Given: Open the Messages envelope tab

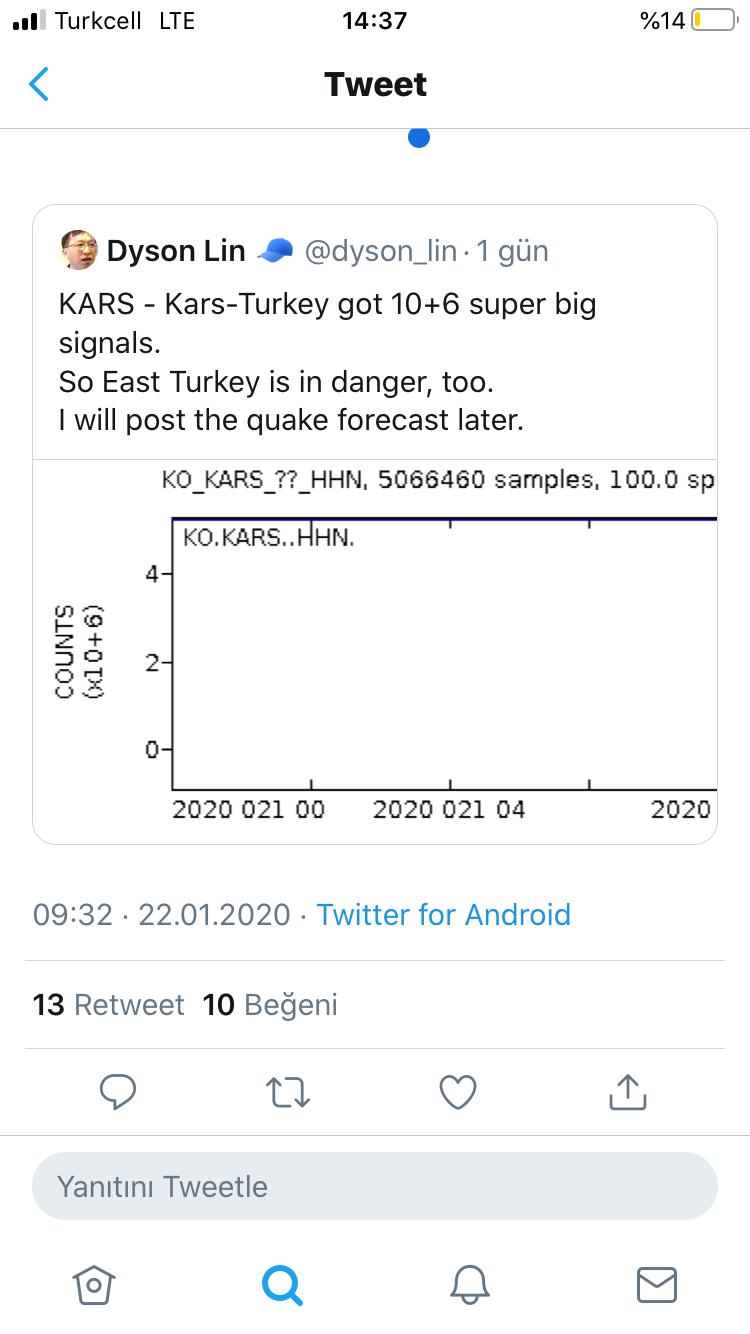Looking at the screenshot, I should pos(657,1285).
